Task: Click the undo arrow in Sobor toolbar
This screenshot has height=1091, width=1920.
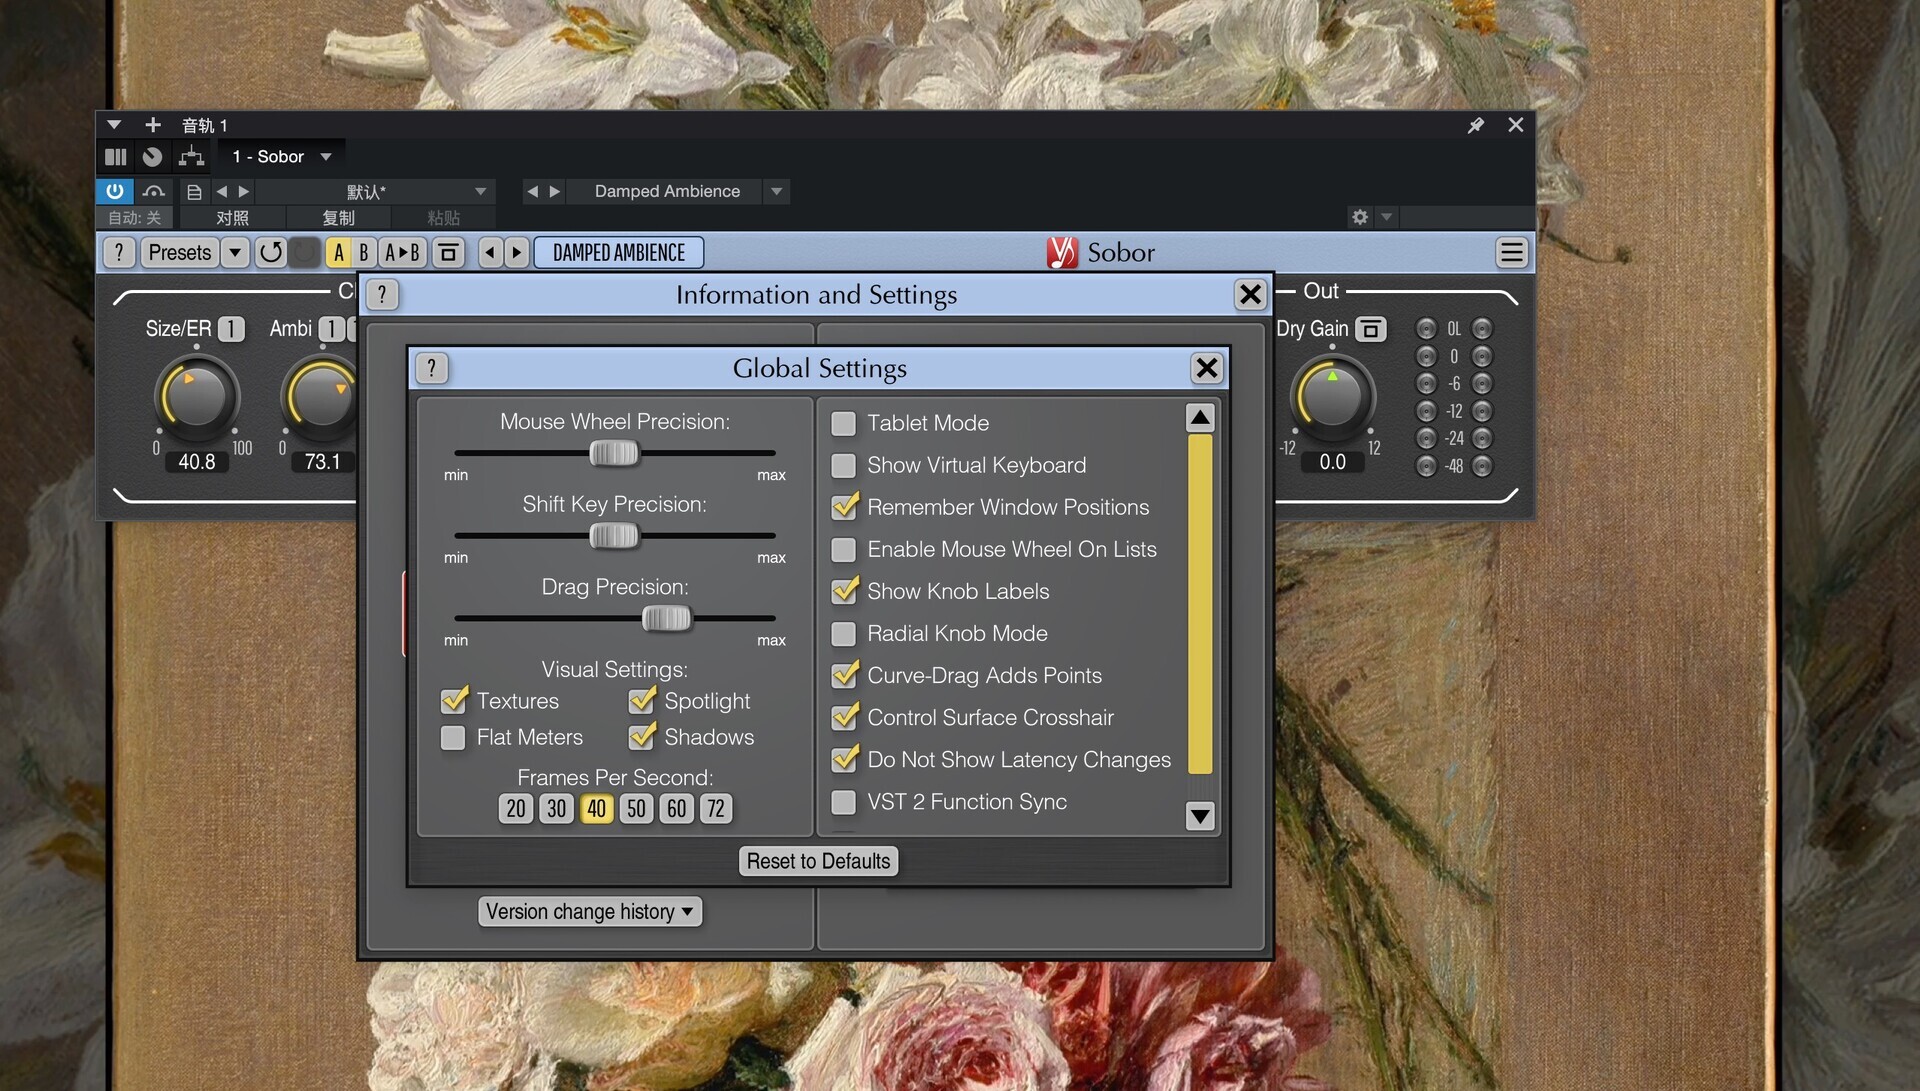Action: point(270,253)
